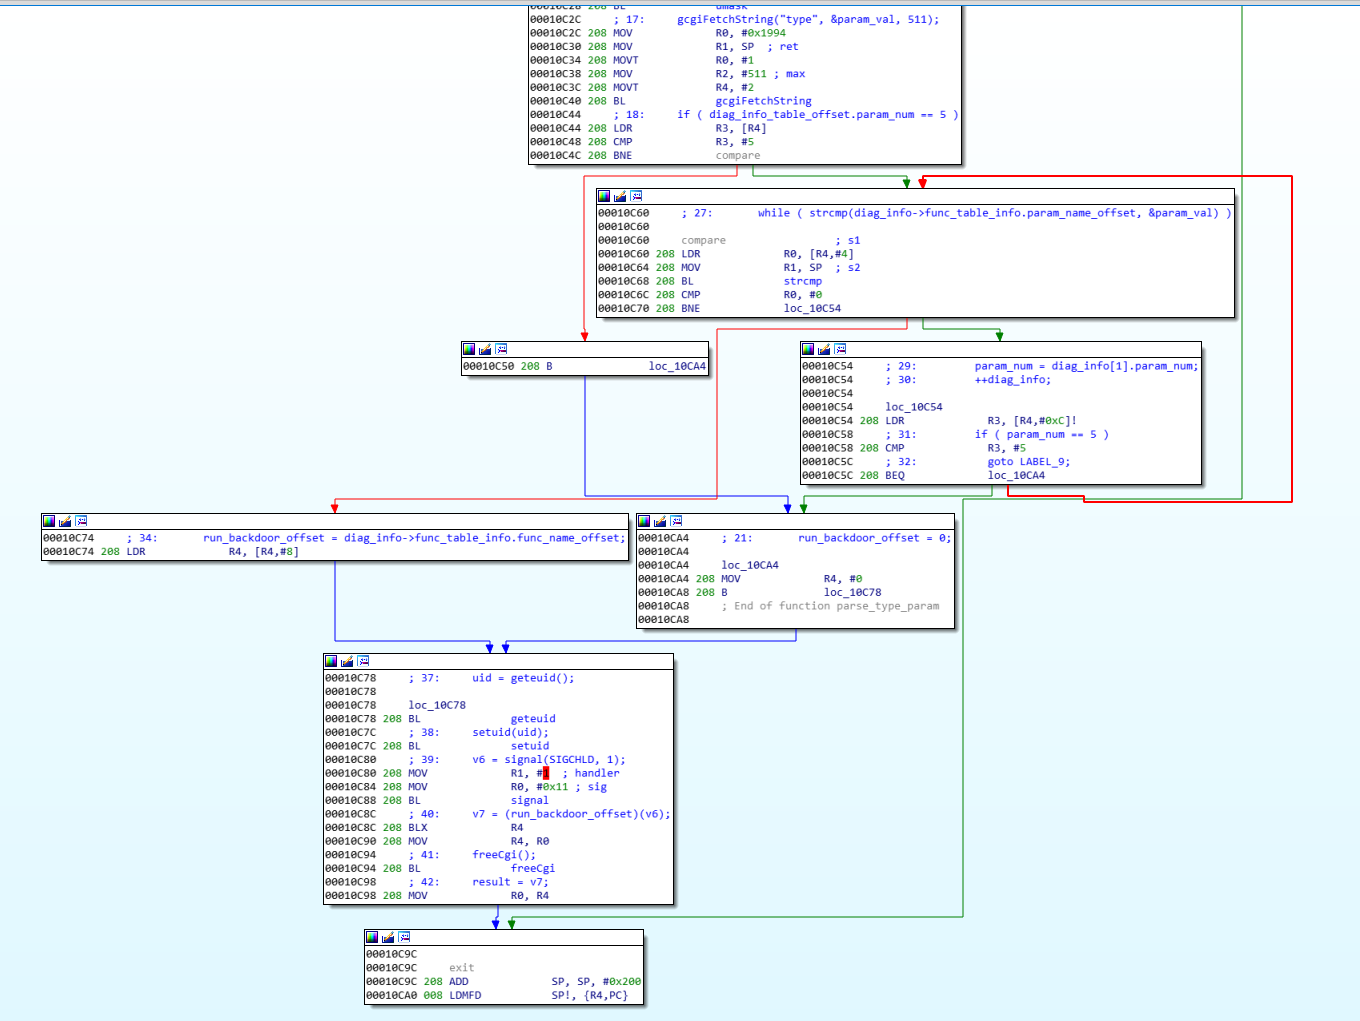Click 'exit' label in bottom node
Image resolution: width=1360 pixels, height=1021 pixels.
(x=461, y=968)
